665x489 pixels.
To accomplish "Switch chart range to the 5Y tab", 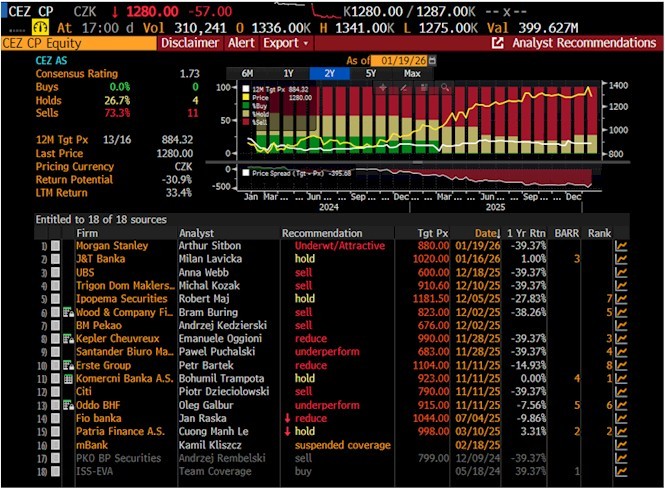I will point(371,74).
